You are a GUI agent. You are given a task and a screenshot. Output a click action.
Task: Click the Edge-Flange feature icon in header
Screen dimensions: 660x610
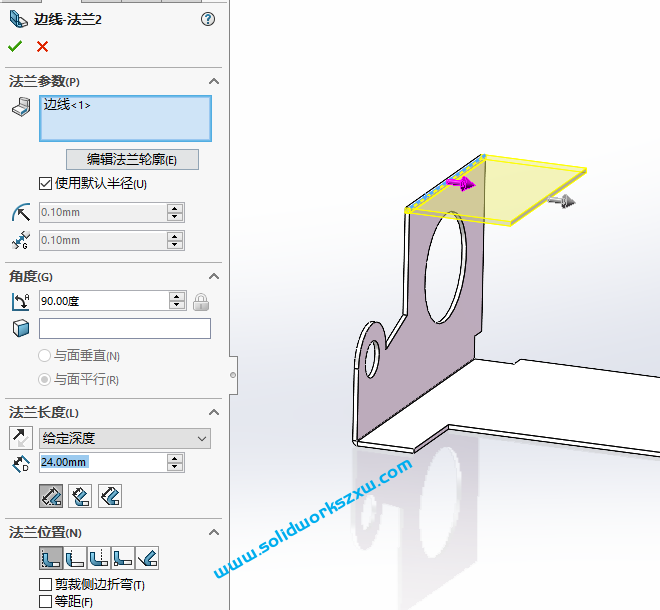[x=19, y=19]
